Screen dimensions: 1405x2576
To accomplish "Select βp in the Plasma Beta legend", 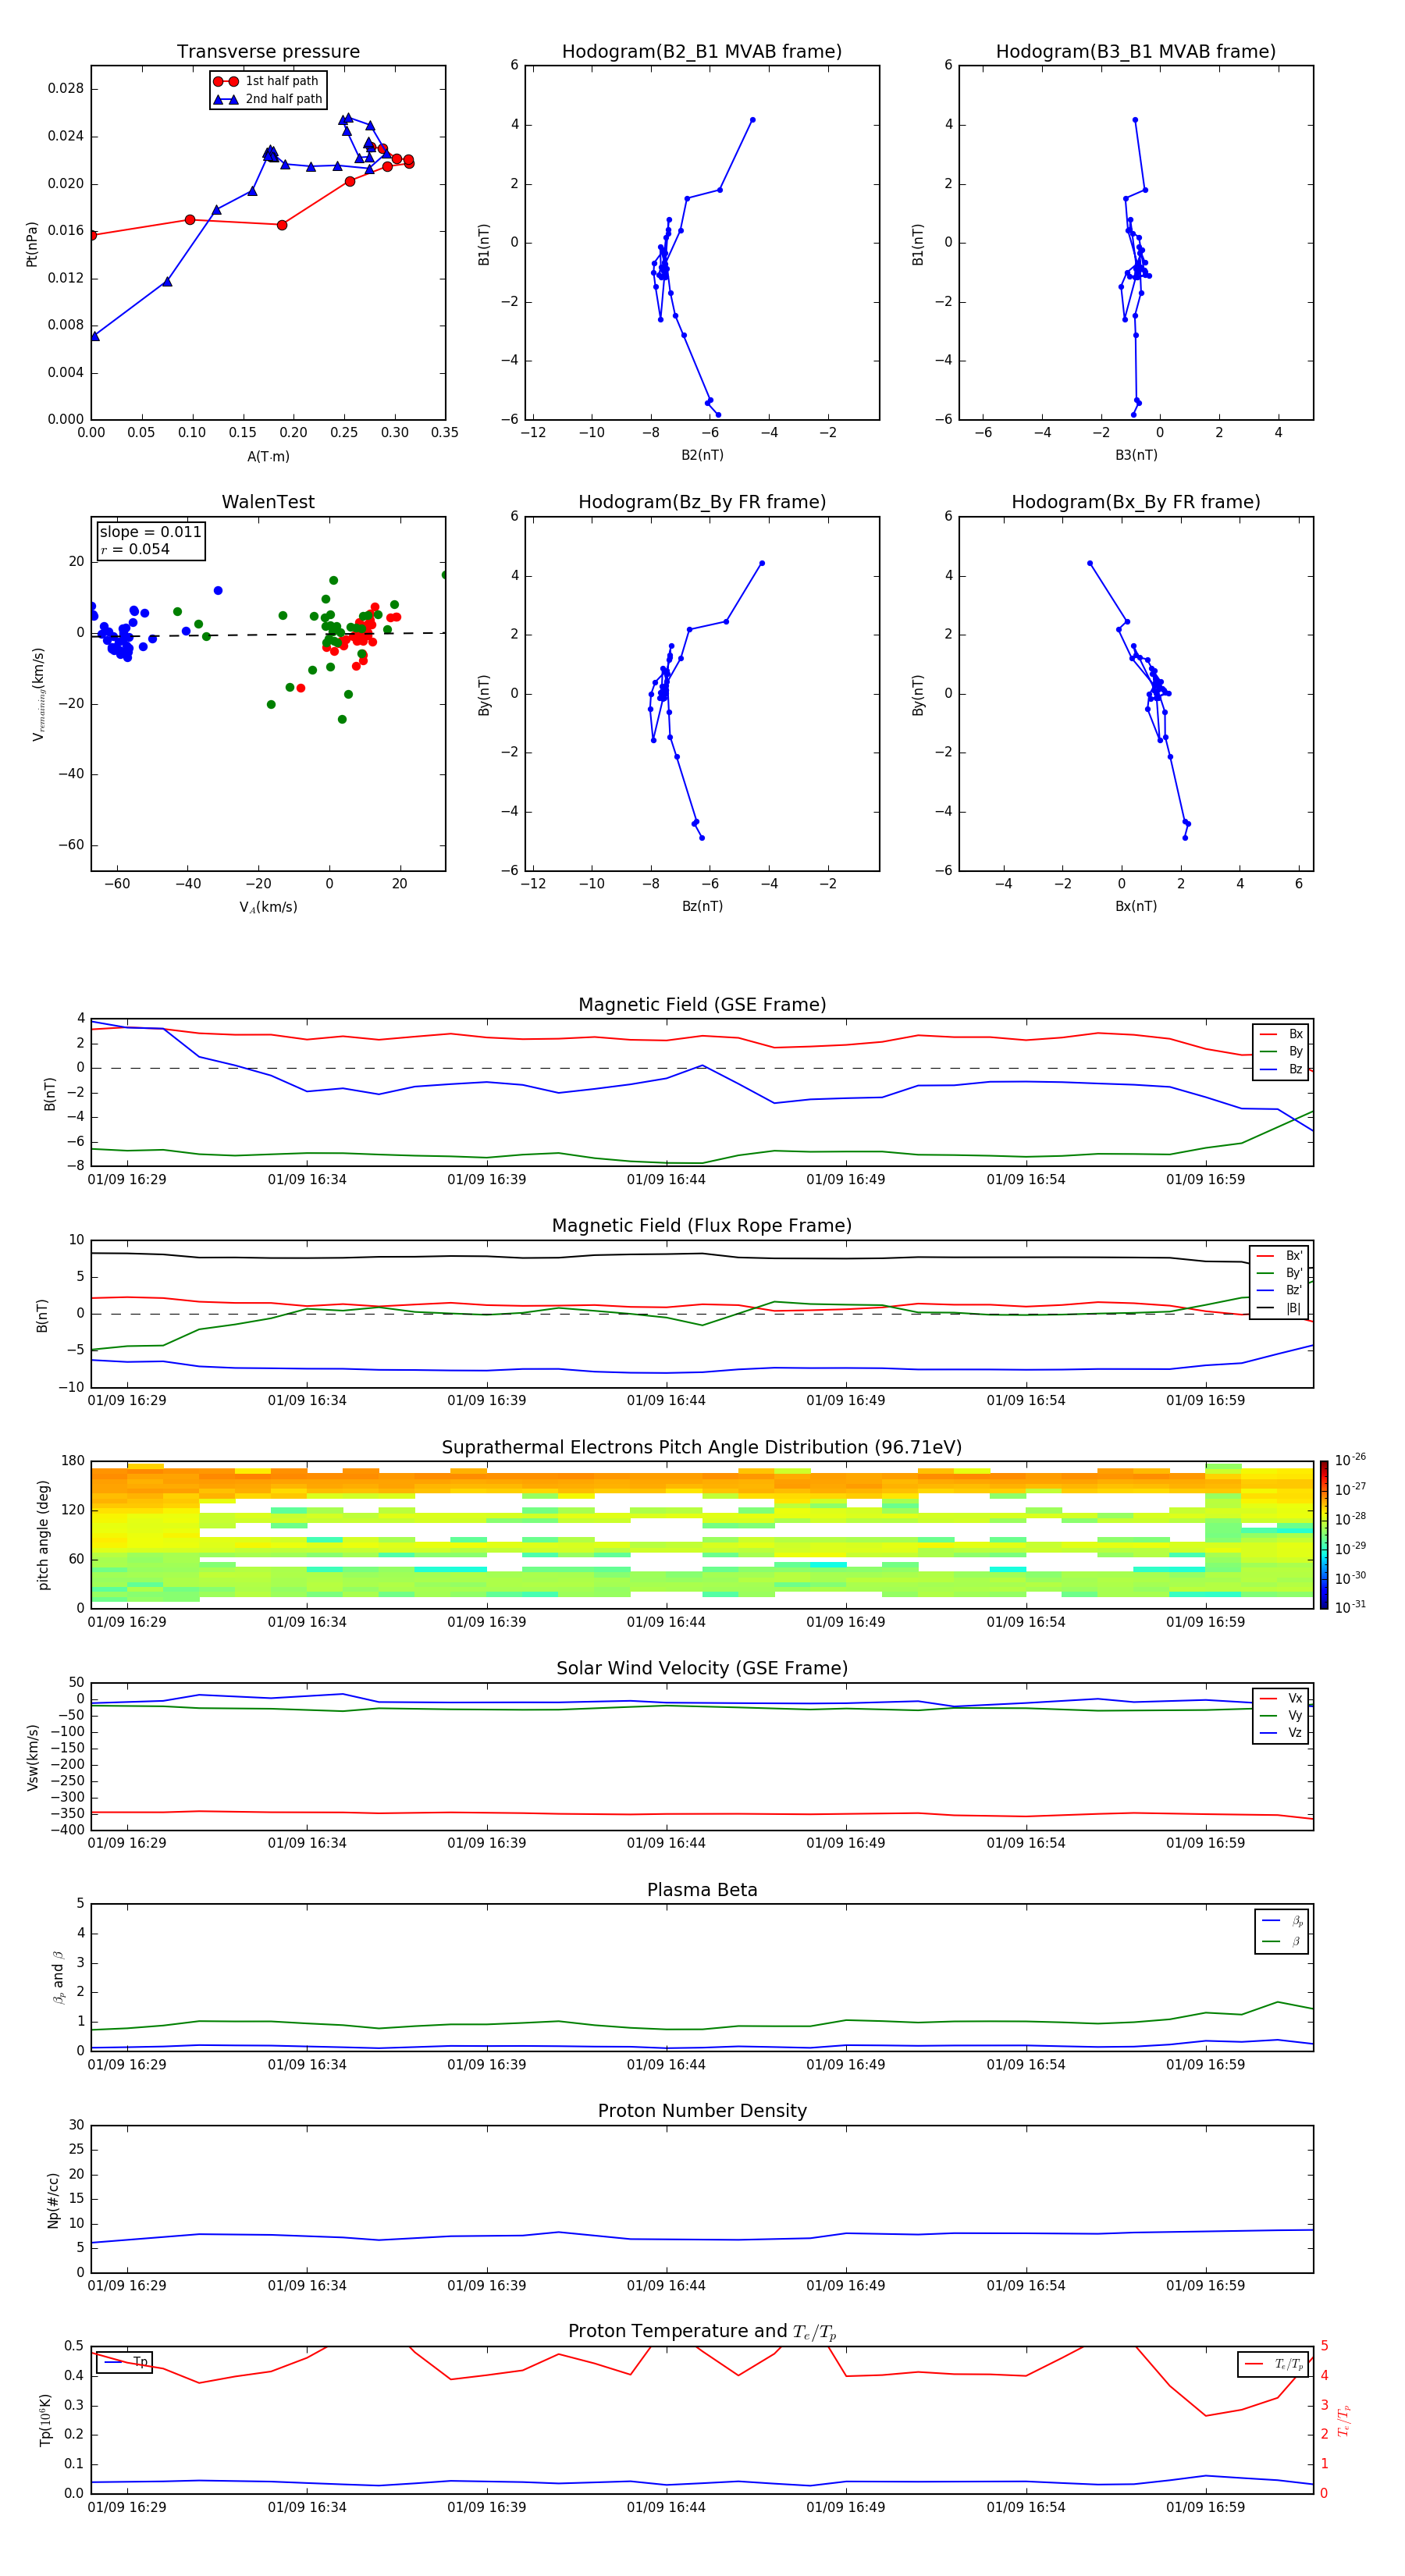I will coord(1283,1921).
